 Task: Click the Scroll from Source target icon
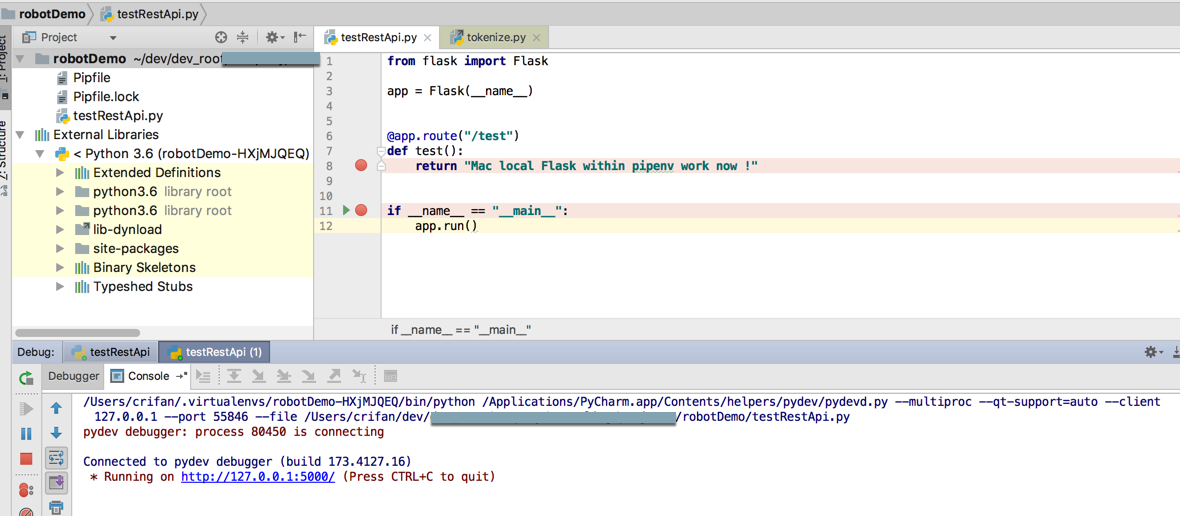[220, 37]
